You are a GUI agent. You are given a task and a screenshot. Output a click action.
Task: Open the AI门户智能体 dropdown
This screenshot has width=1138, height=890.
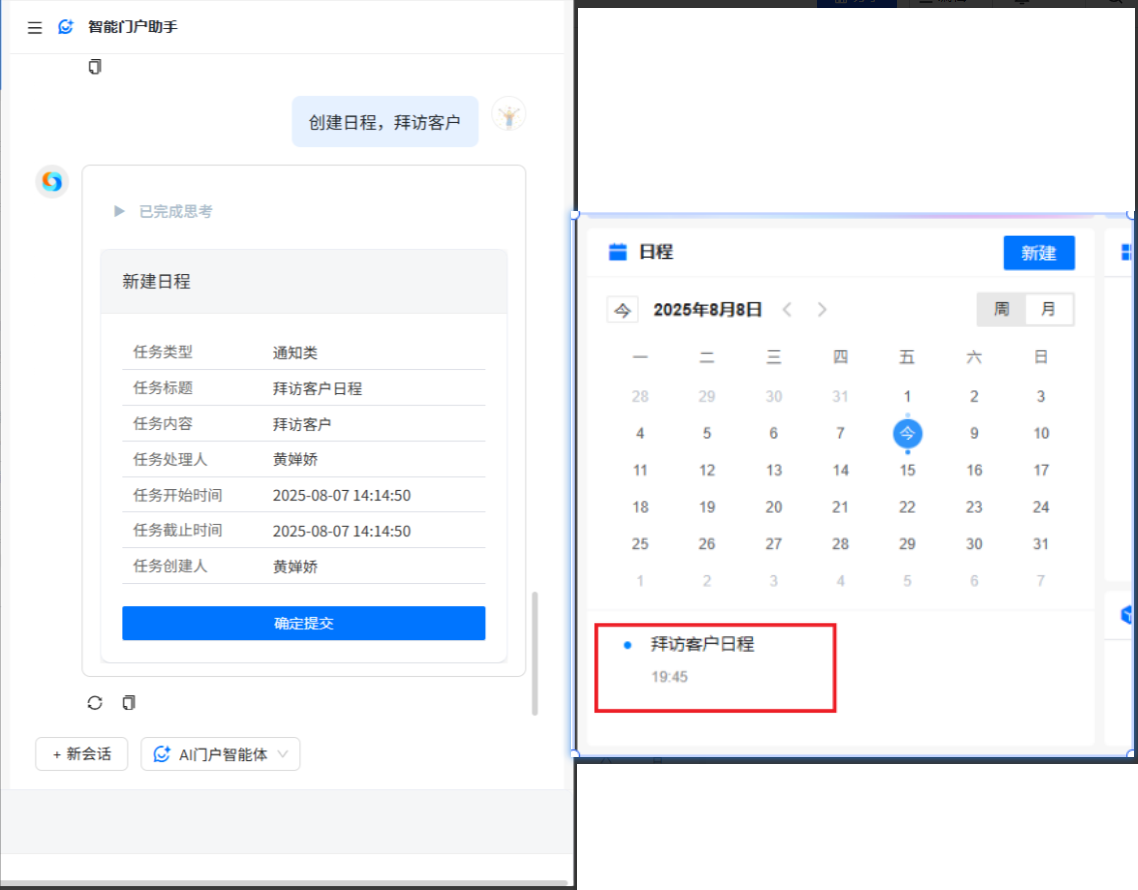[220, 755]
